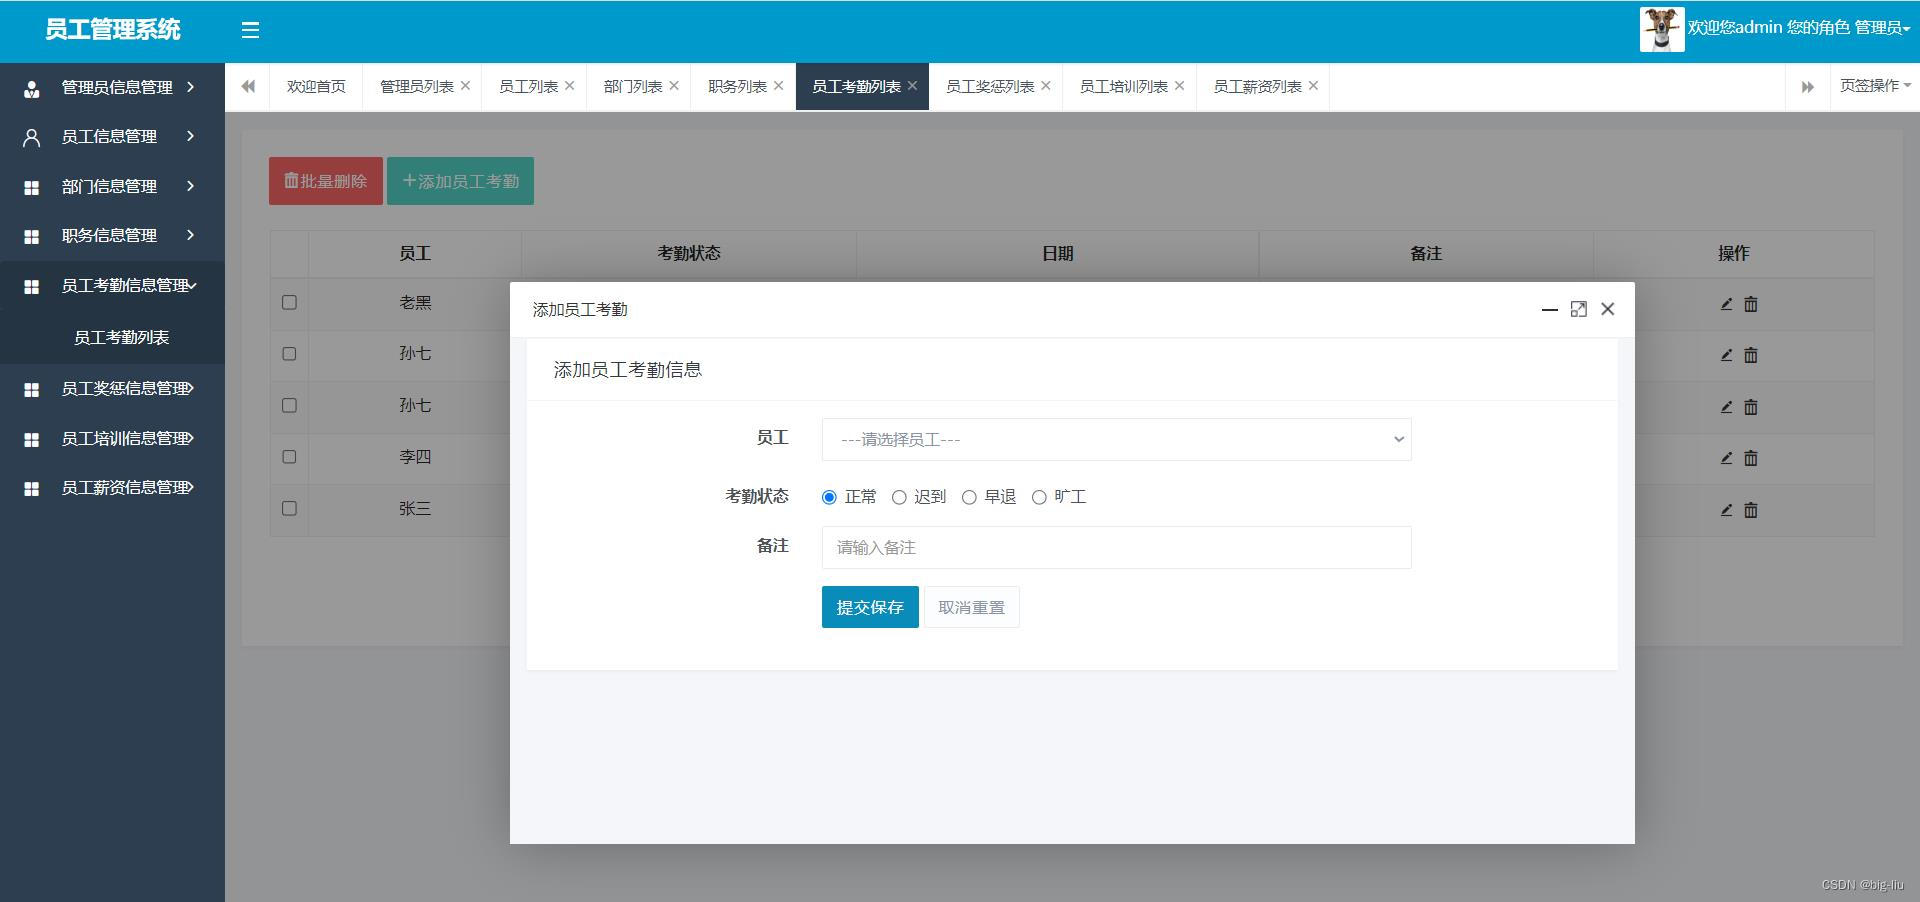Select the 旷工 attendance radio button
The image size is (1920, 902).
click(x=1039, y=498)
